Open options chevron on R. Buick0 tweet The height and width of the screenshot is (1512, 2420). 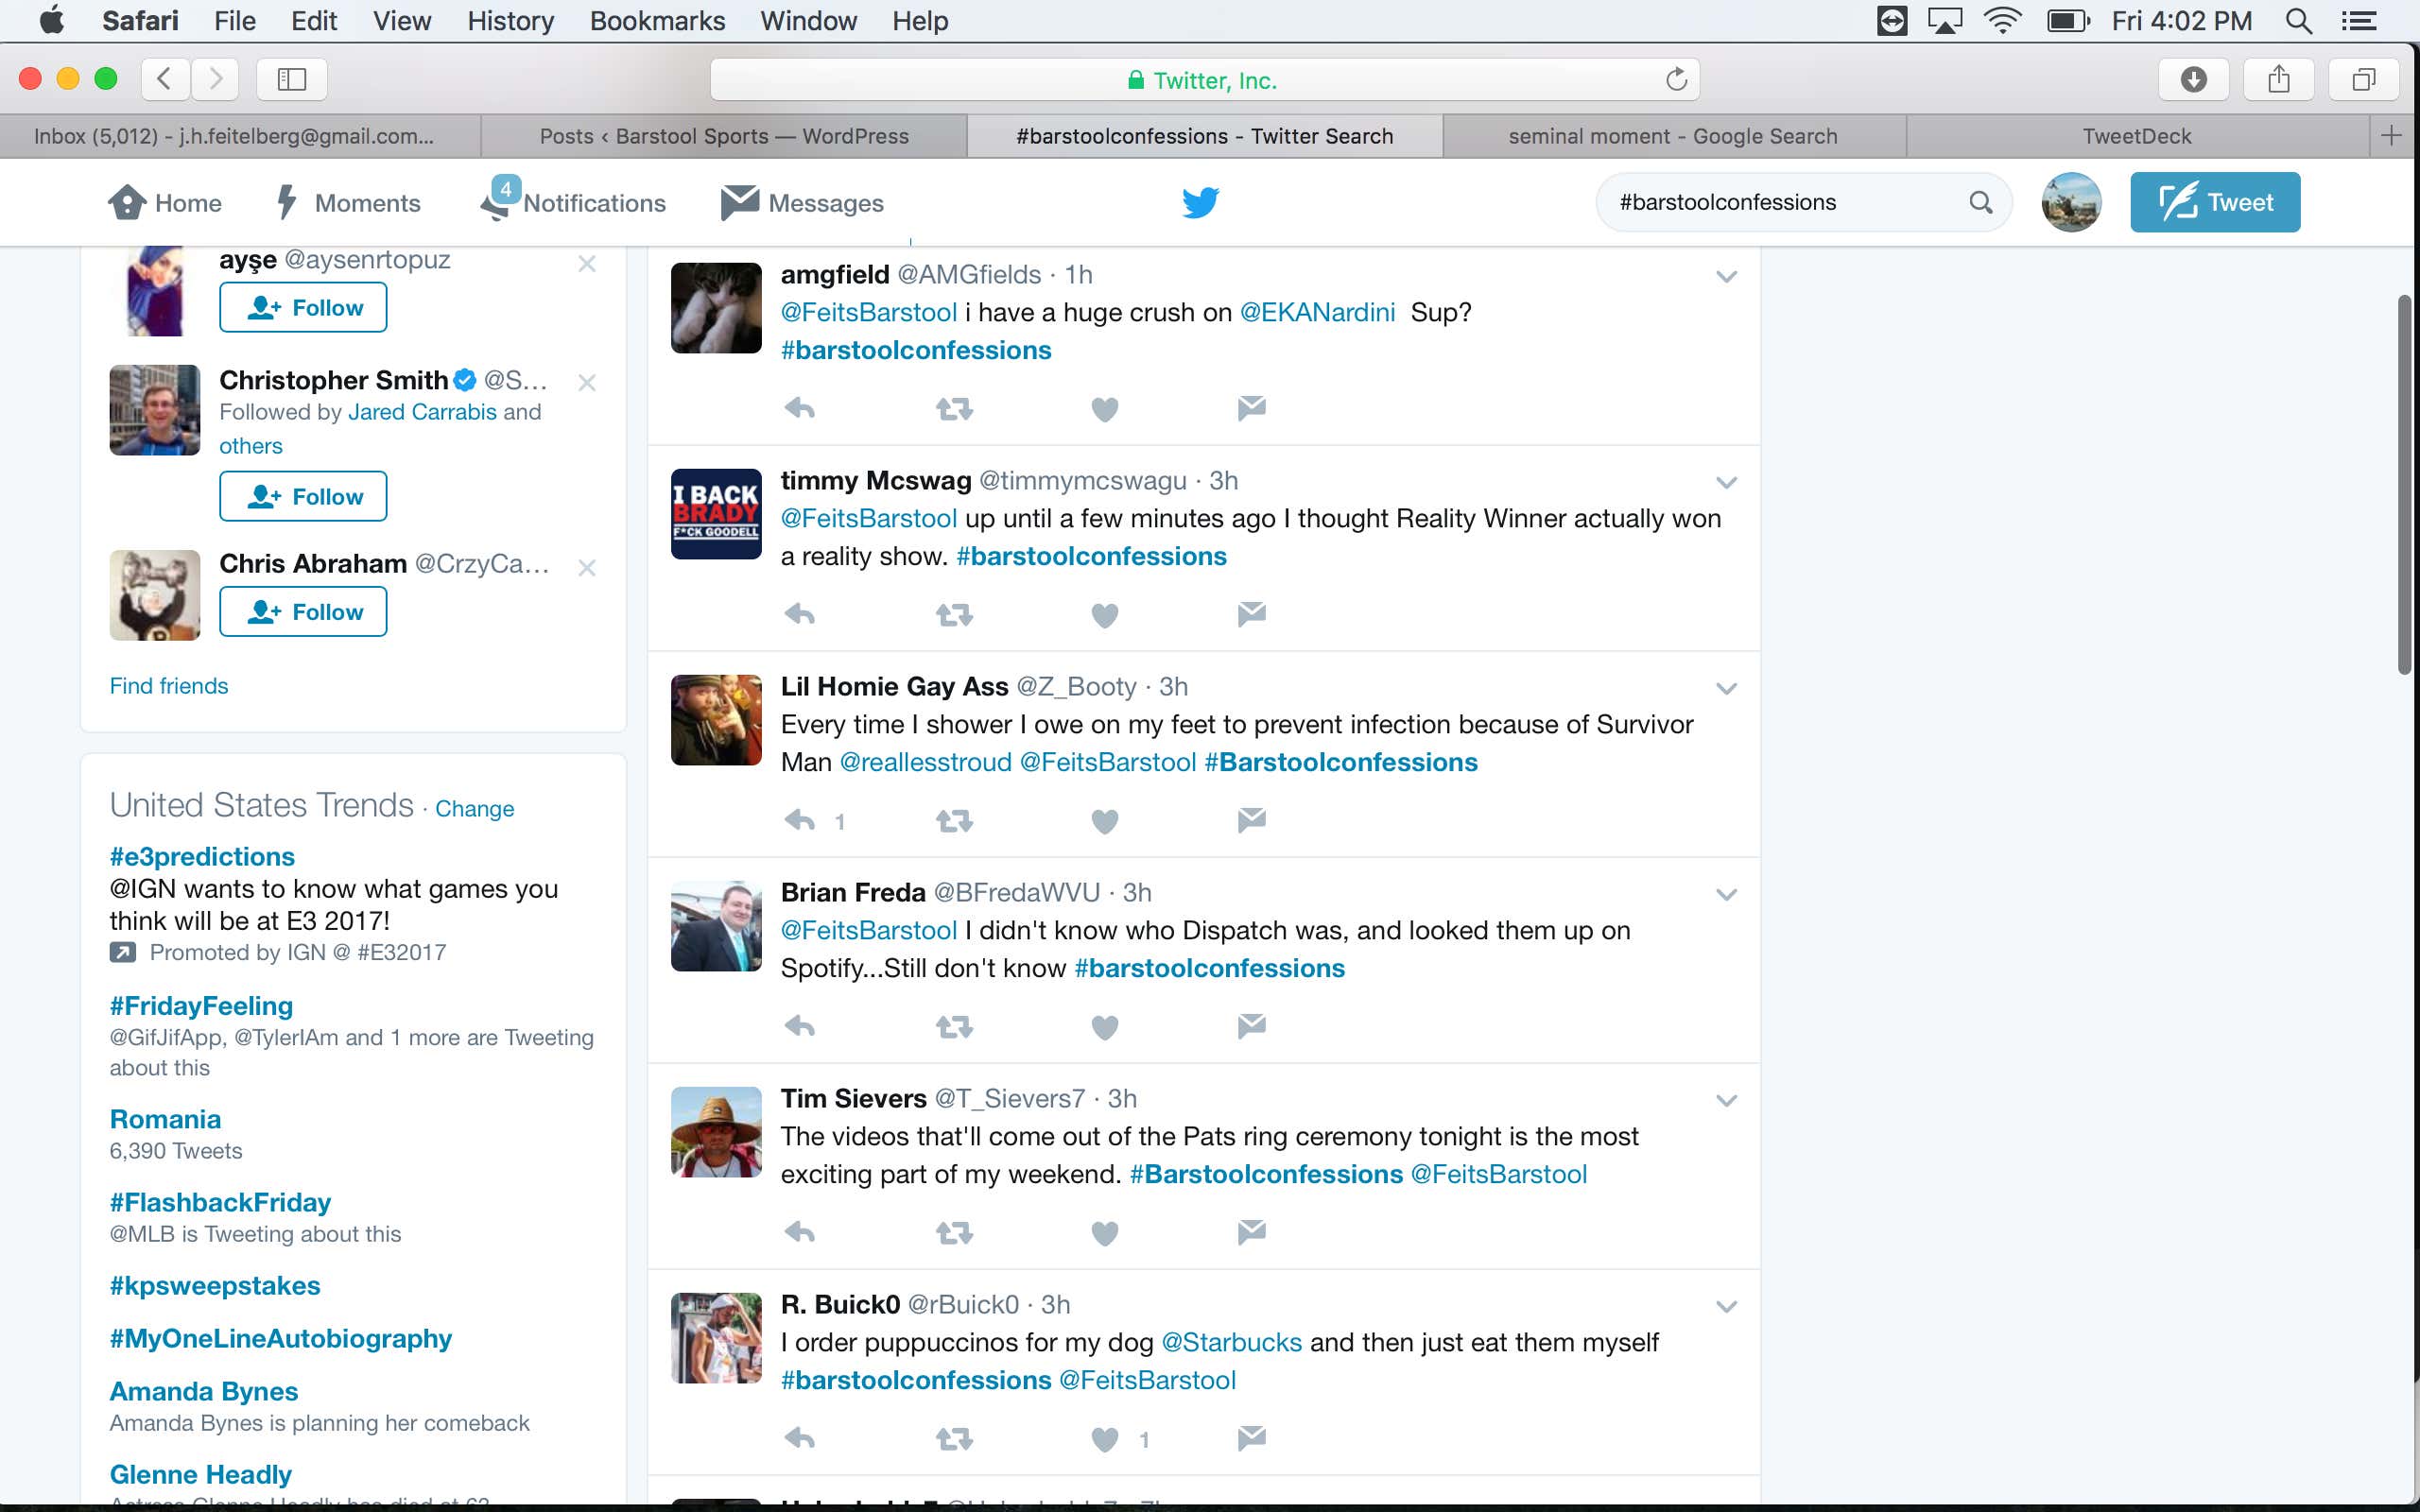point(1726,1306)
